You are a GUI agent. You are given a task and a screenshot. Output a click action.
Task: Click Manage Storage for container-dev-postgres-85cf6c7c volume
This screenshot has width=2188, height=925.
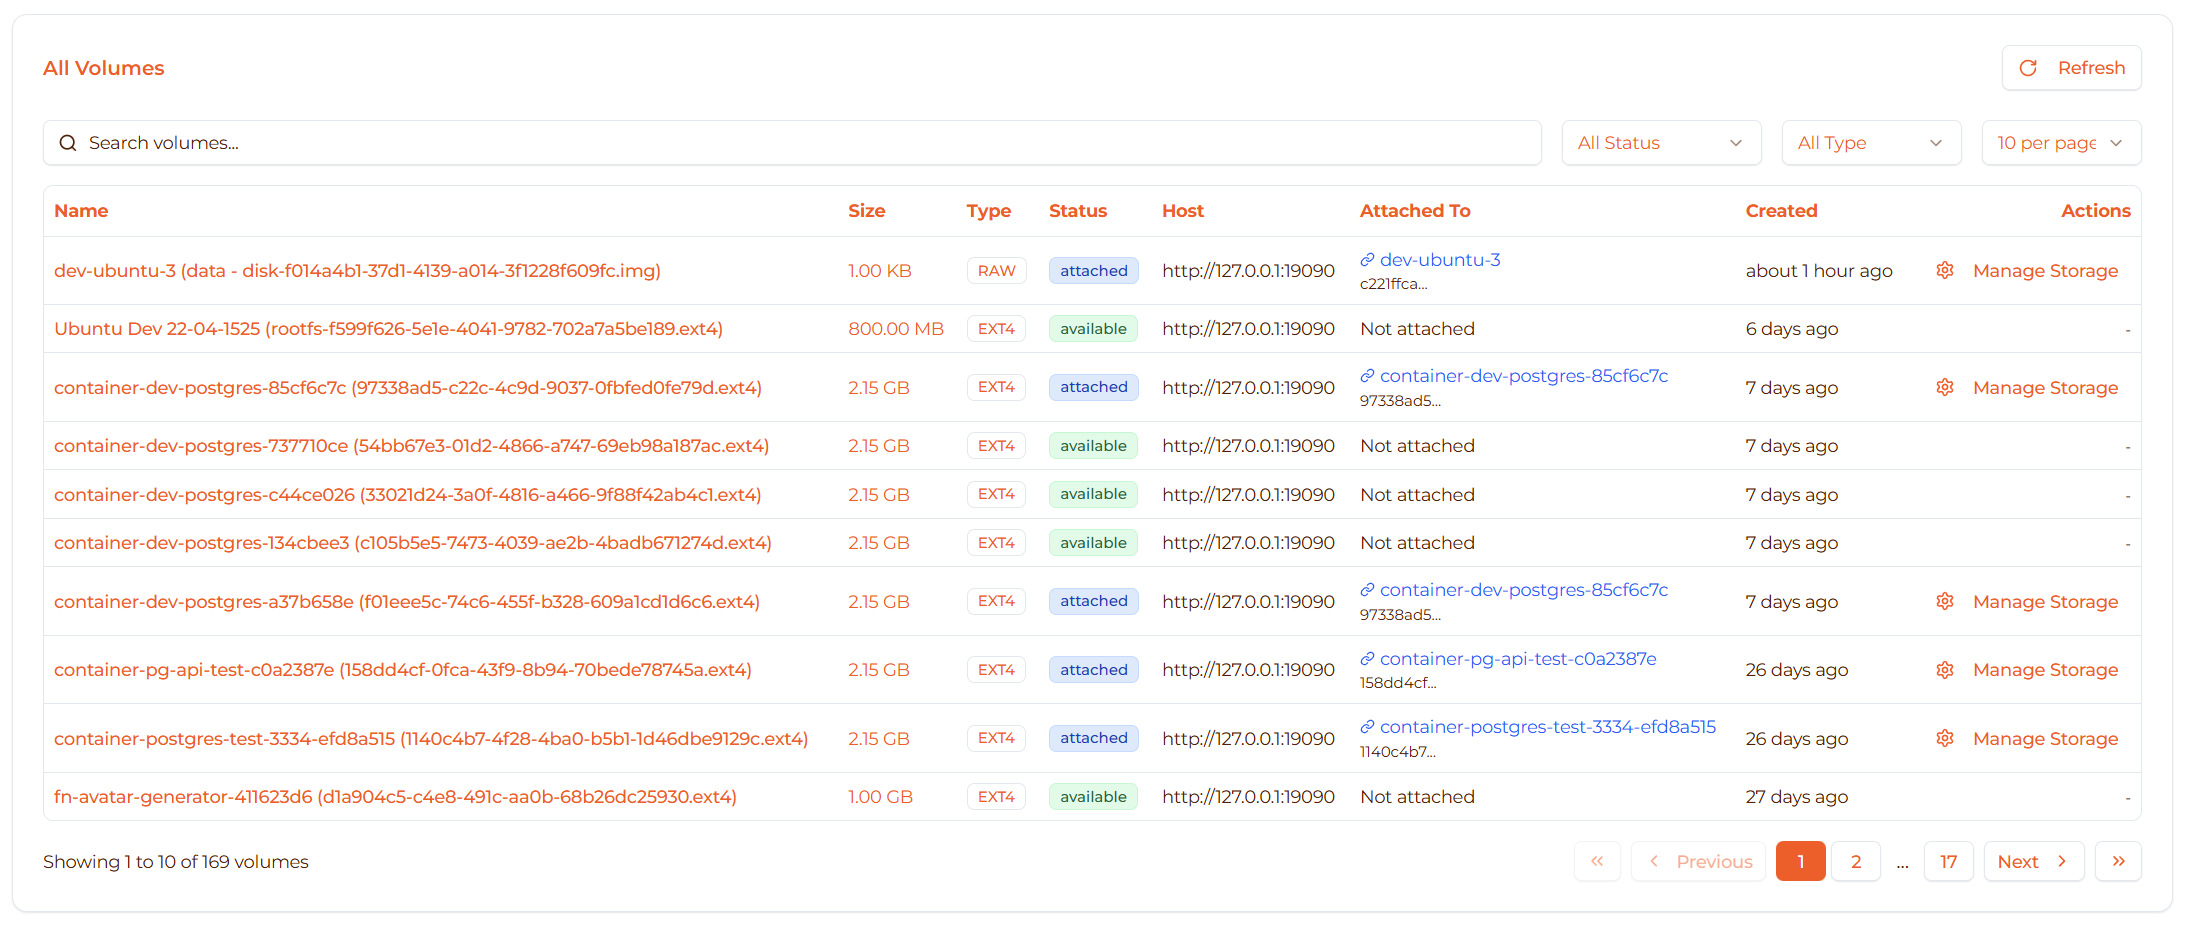(2045, 388)
